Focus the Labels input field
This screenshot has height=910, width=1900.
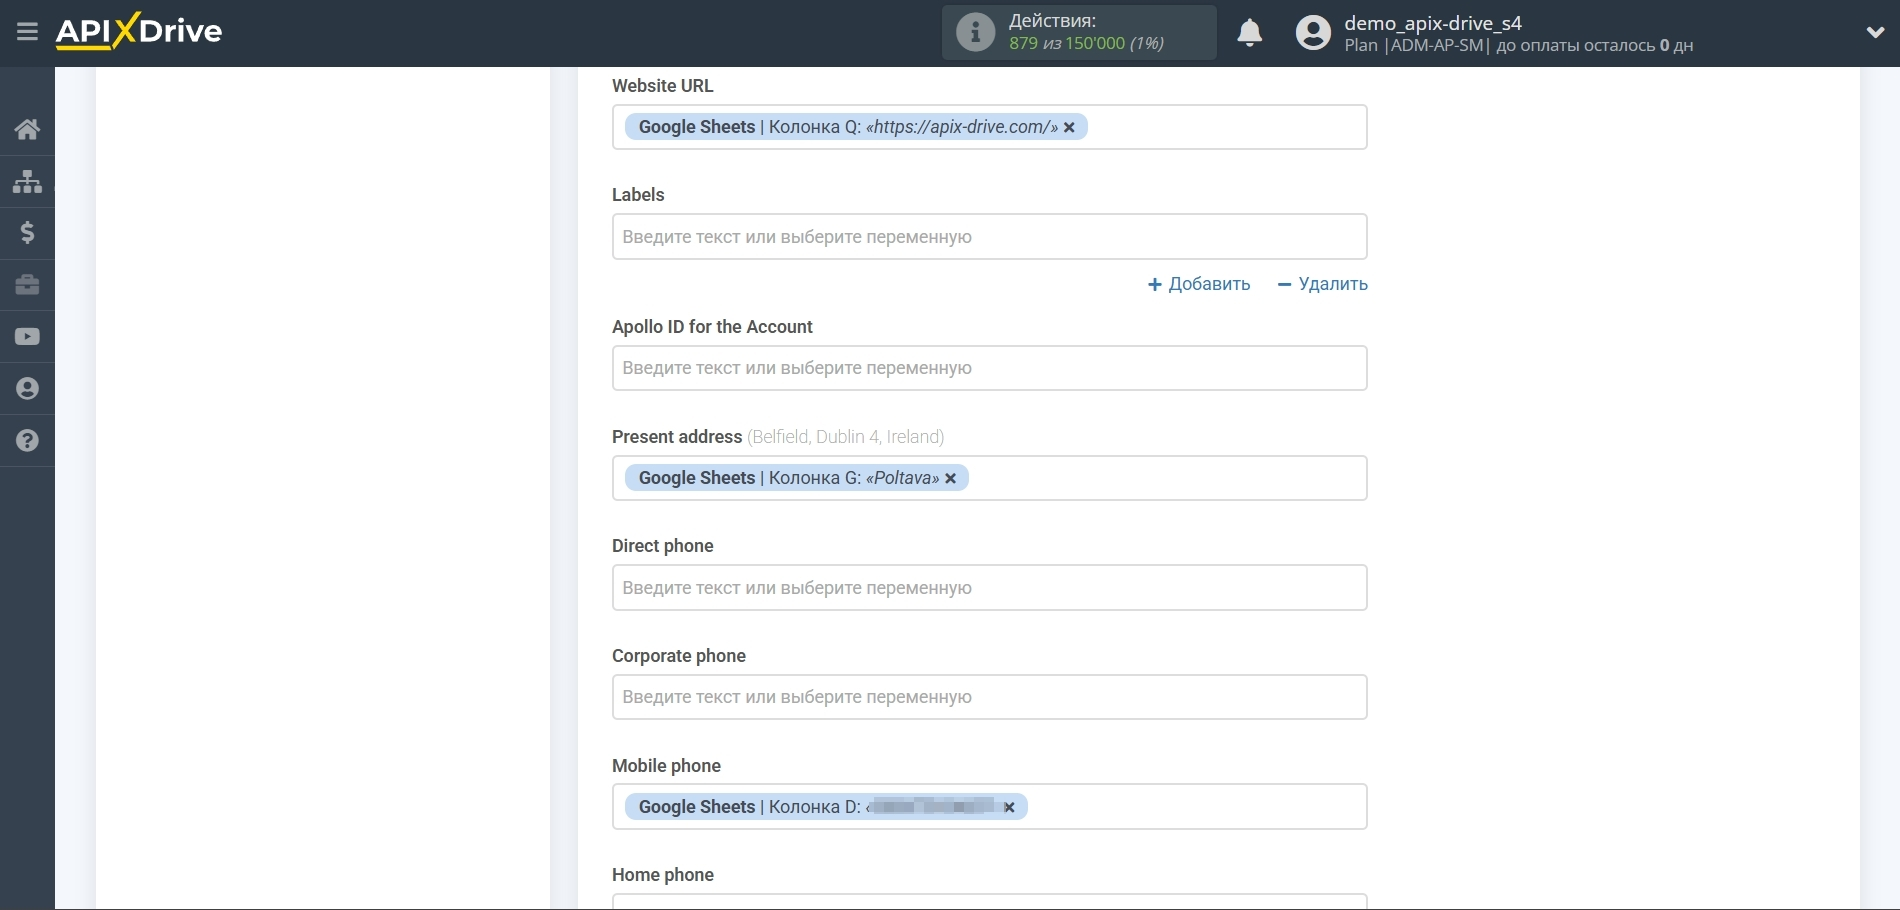tap(988, 237)
